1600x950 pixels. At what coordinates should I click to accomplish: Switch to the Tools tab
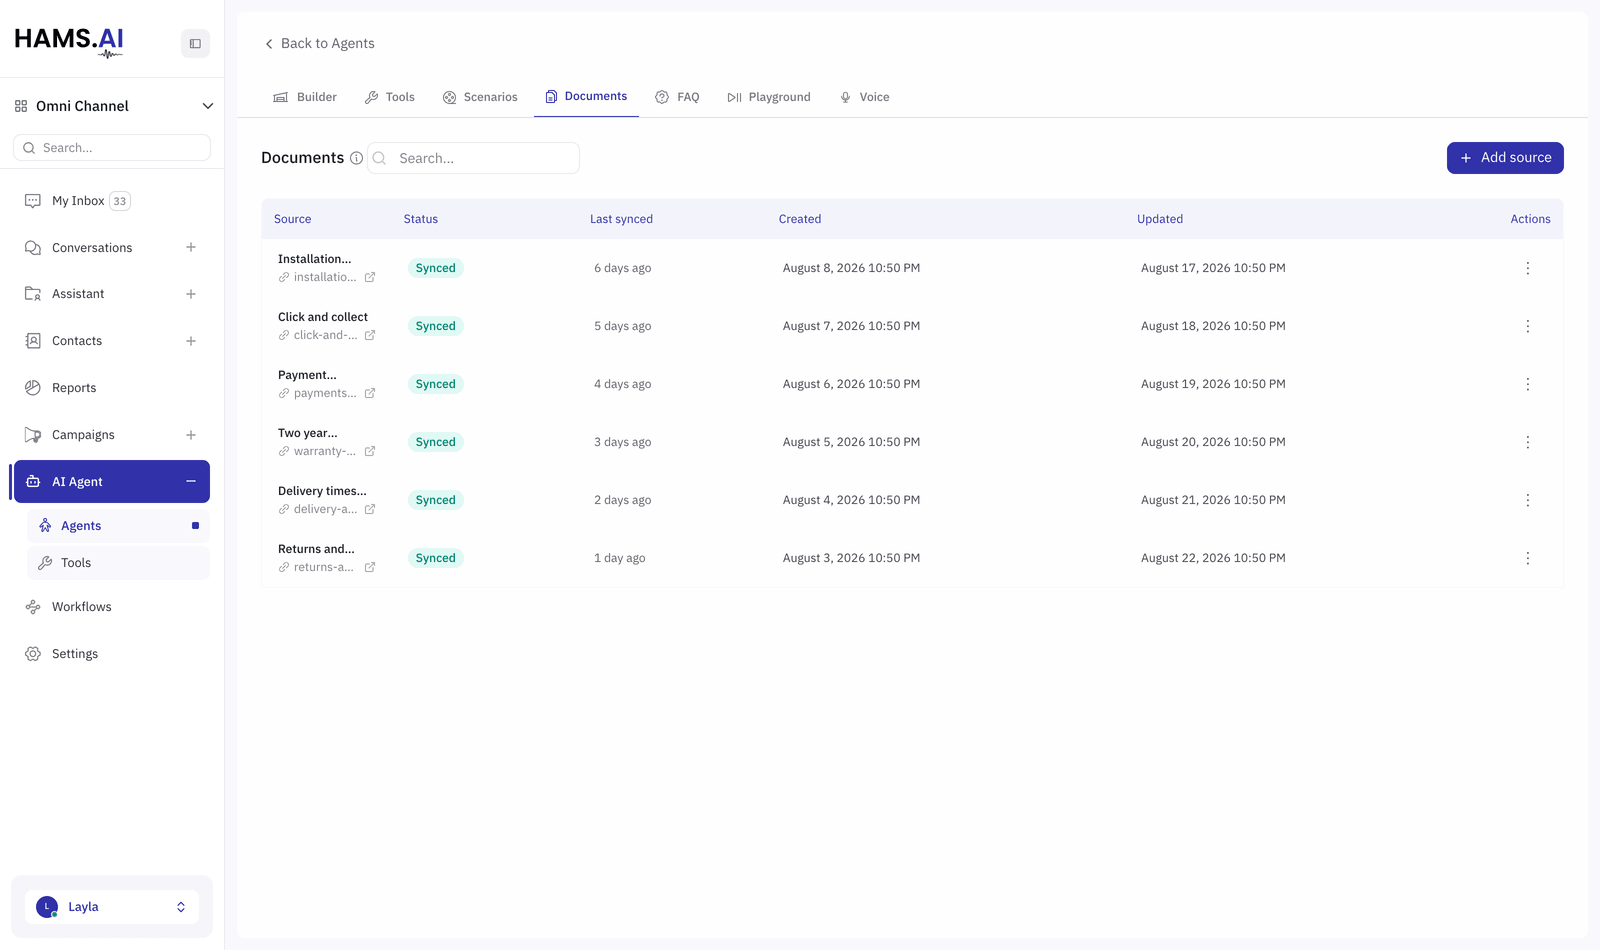(390, 97)
